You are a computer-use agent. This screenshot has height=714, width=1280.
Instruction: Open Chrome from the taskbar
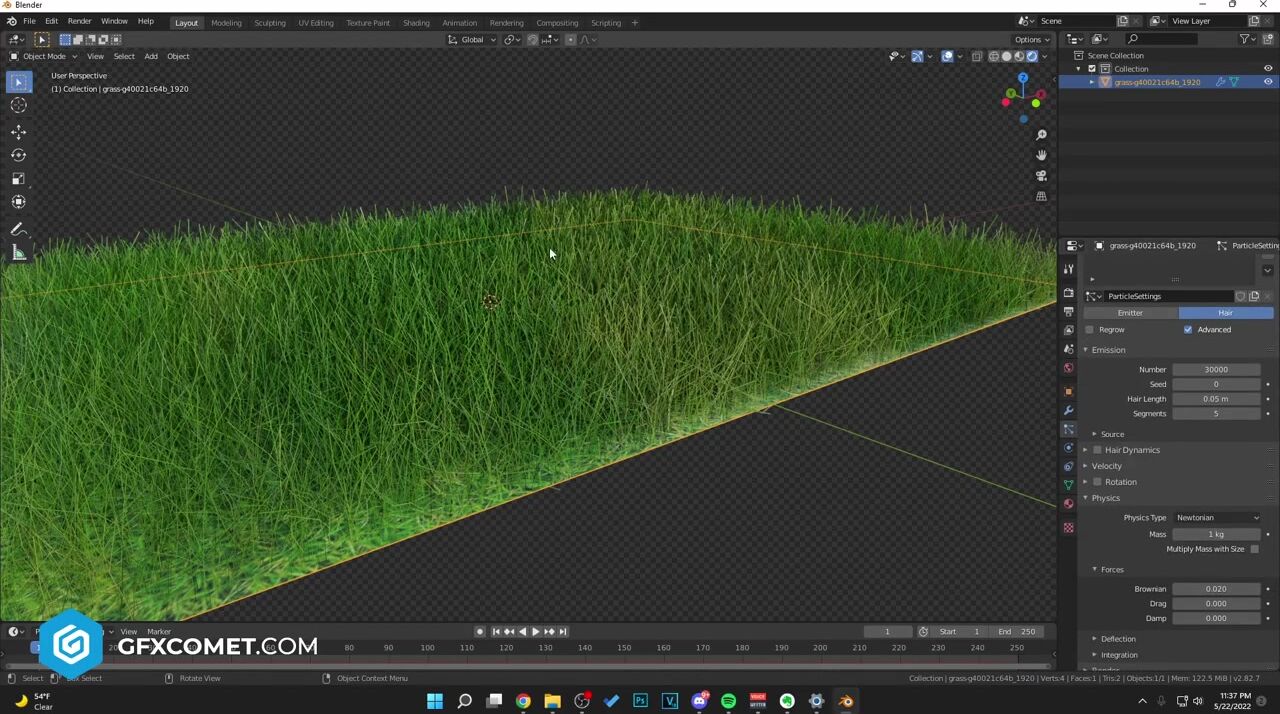(523, 701)
